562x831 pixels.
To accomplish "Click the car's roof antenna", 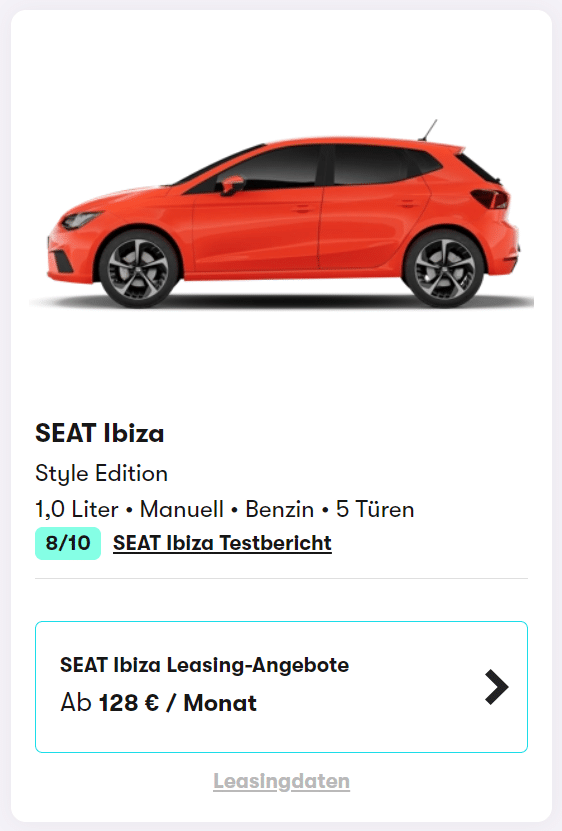I will pos(428,130).
